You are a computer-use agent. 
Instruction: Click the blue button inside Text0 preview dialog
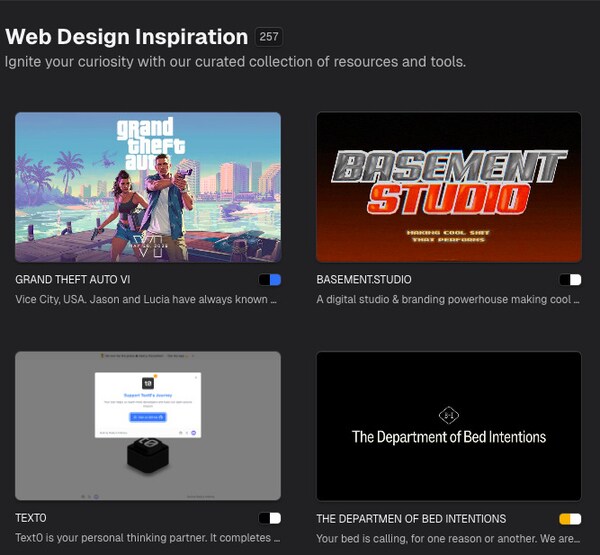[148, 416]
